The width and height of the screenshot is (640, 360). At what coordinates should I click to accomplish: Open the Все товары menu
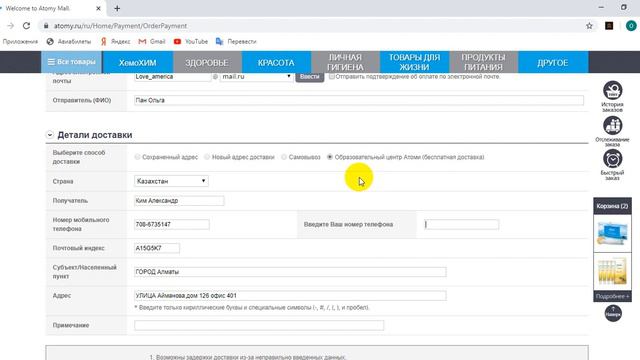71,62
